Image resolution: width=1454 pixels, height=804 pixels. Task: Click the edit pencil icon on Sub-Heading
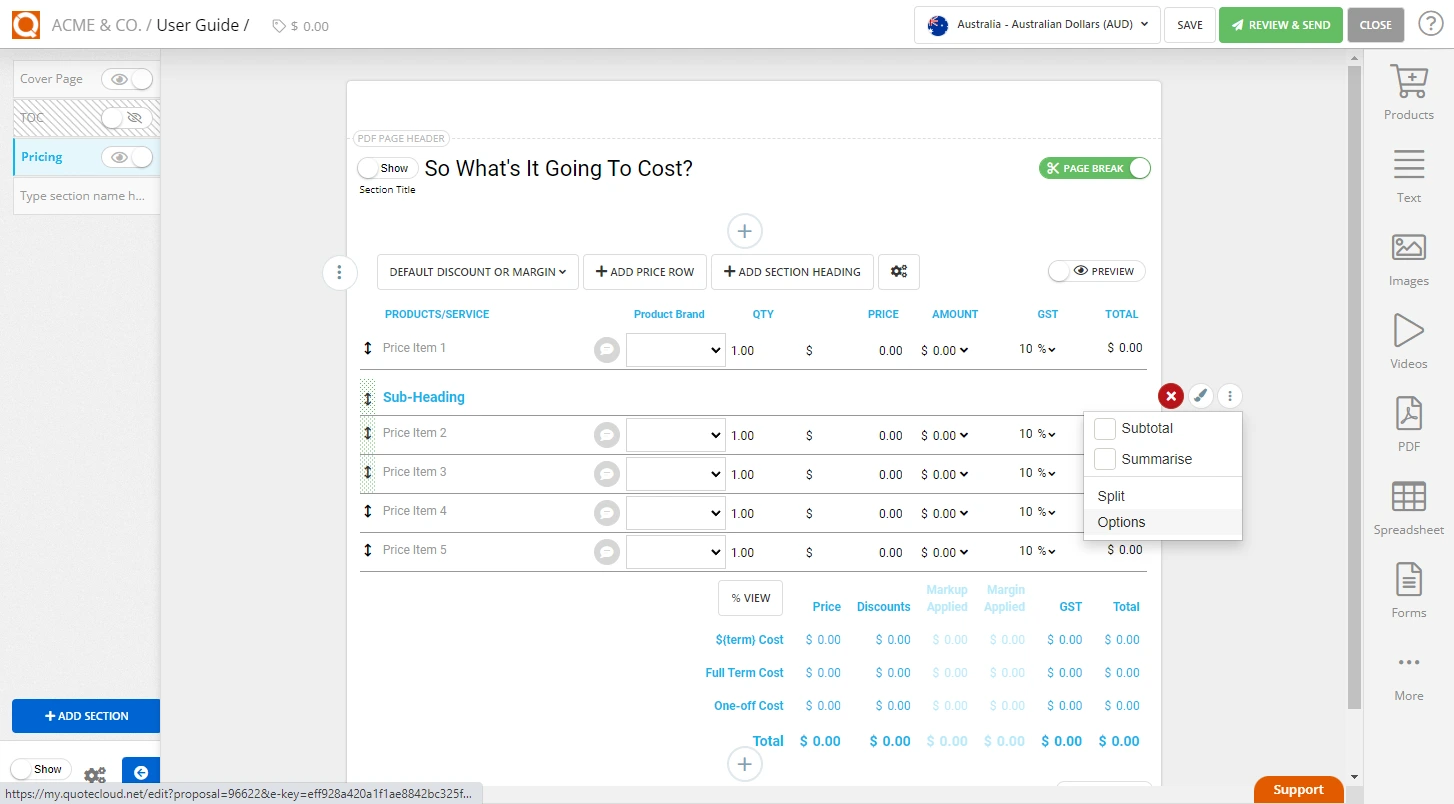pyautogui.click(x=1201, y=395)
